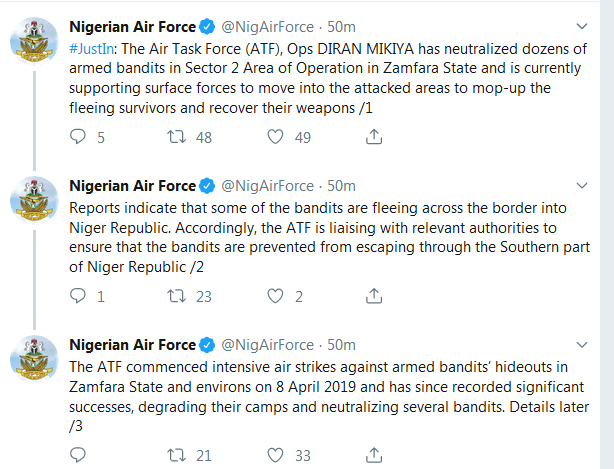Like the tweet with 33 likes
614x469 pixels.
click(275, 455)
